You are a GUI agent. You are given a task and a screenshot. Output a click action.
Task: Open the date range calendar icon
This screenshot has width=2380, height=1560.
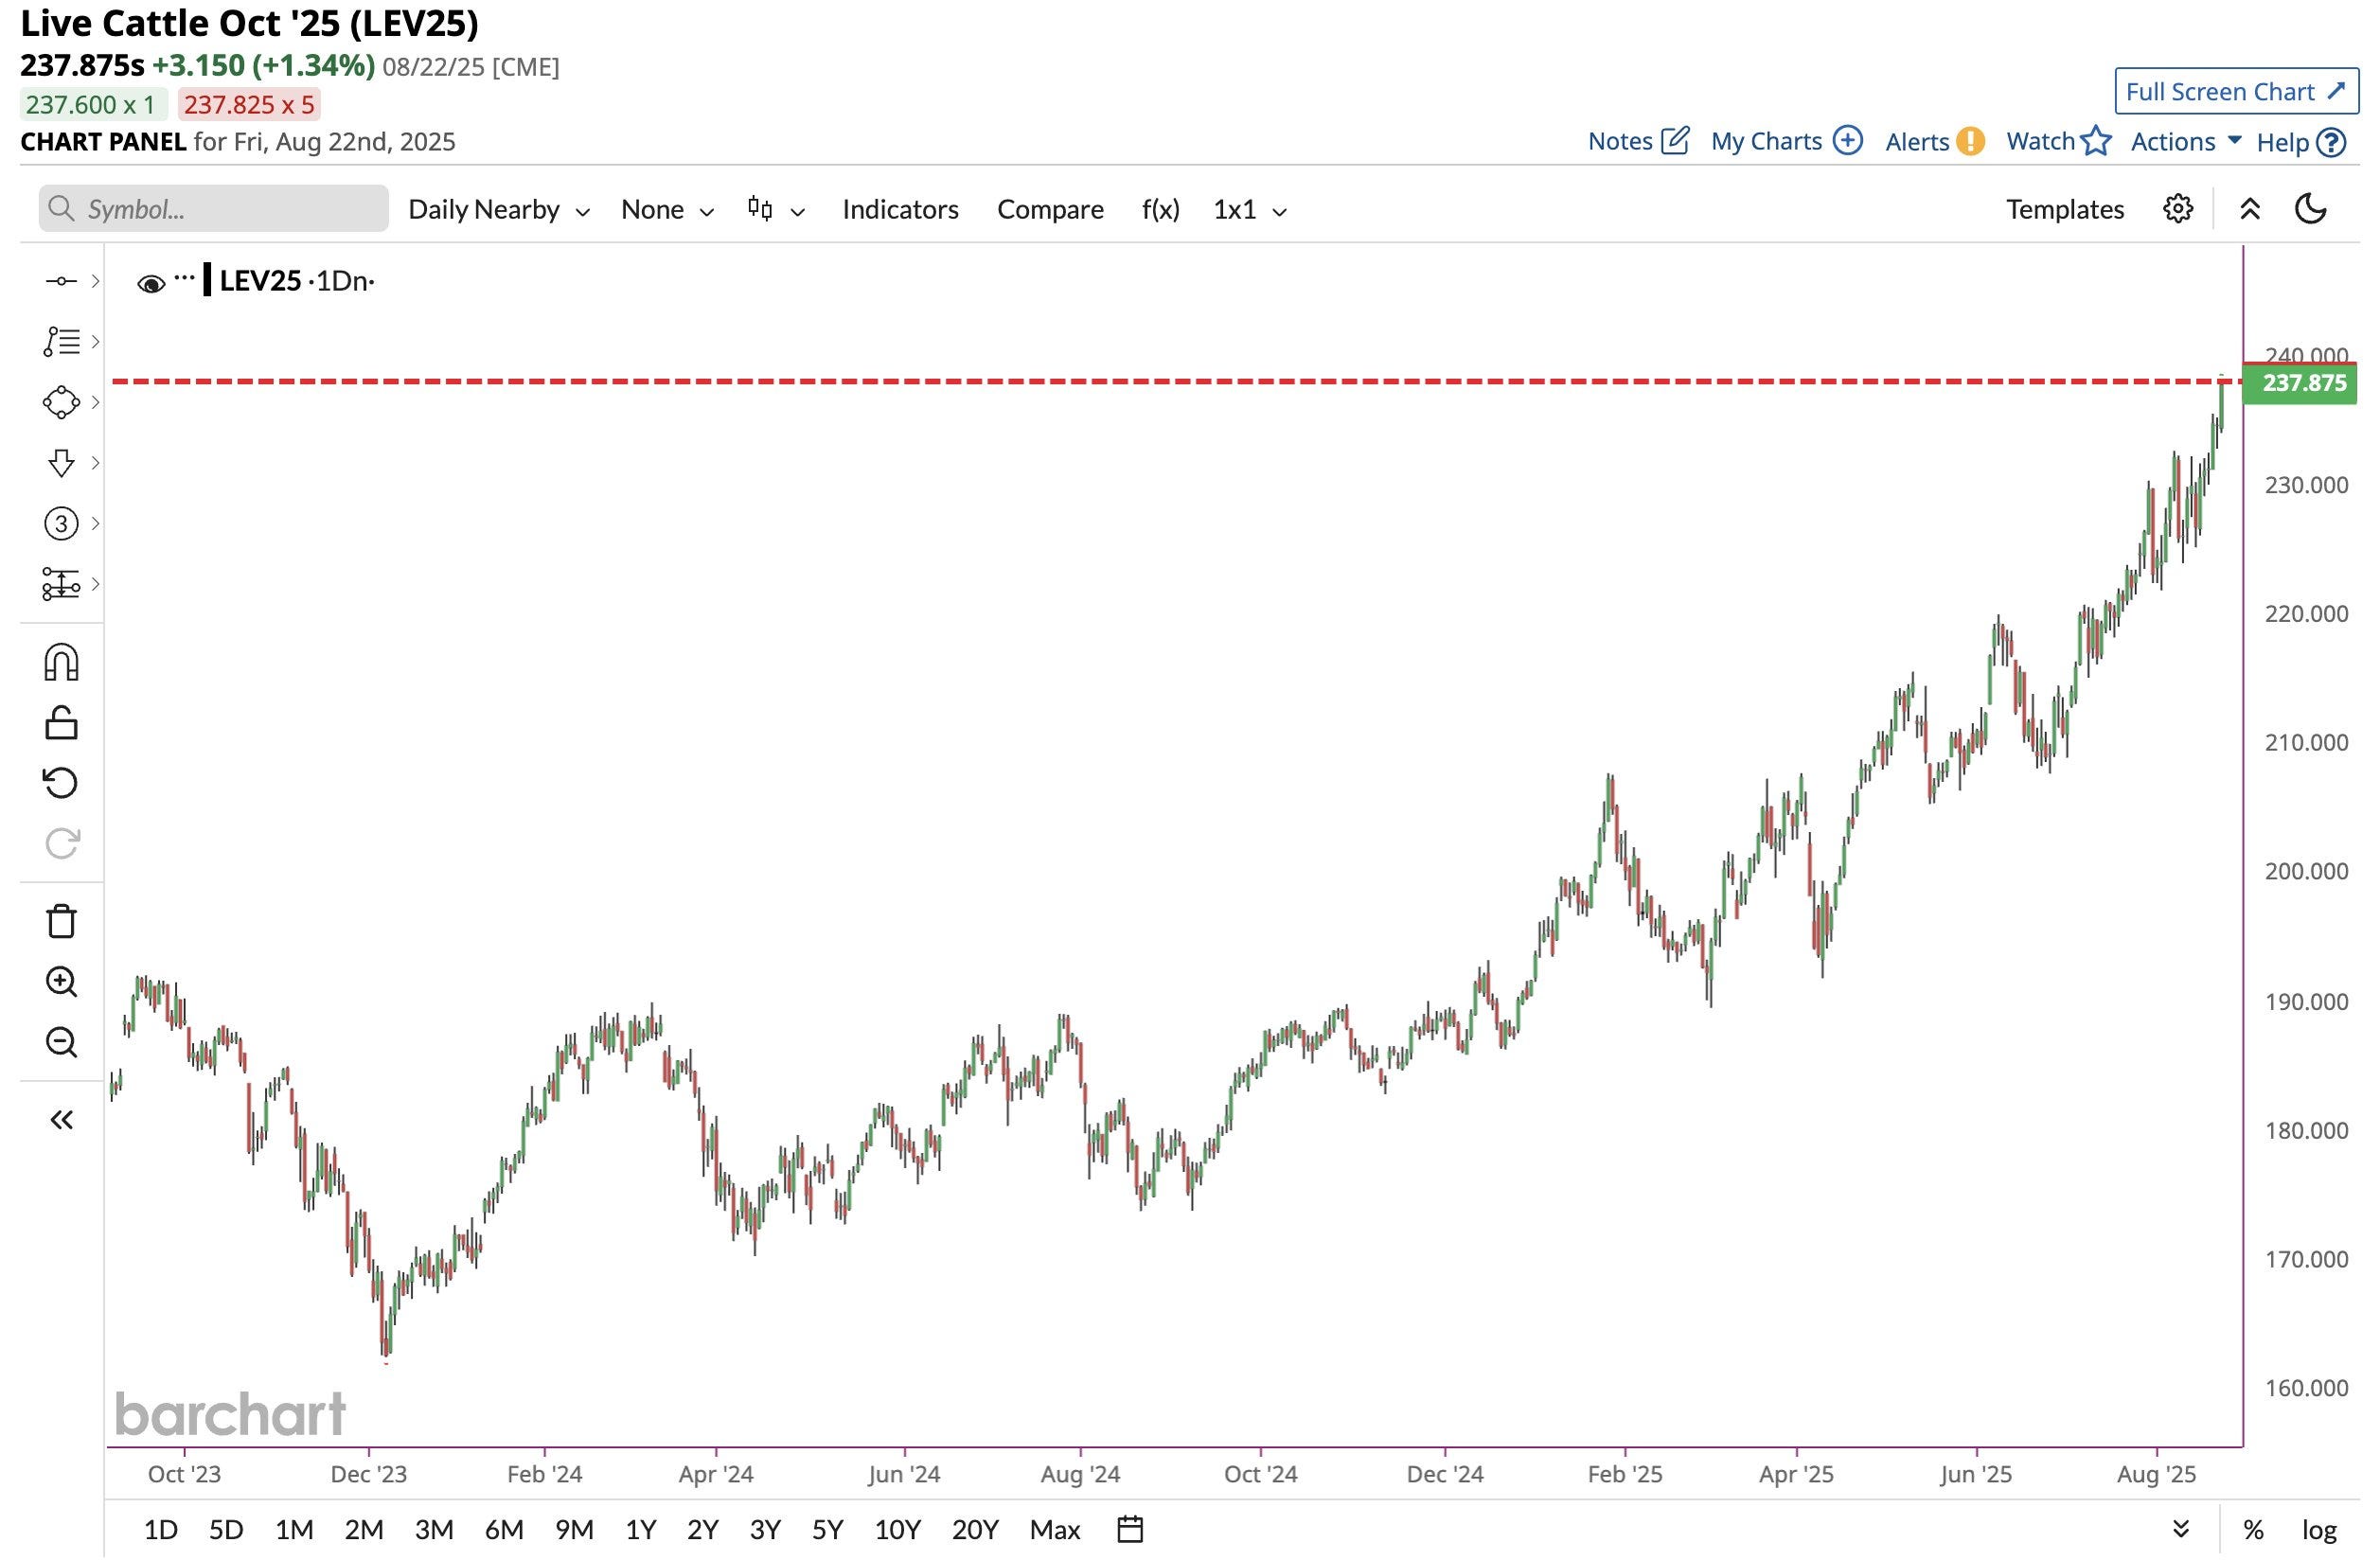(x=1129, y=1530)
